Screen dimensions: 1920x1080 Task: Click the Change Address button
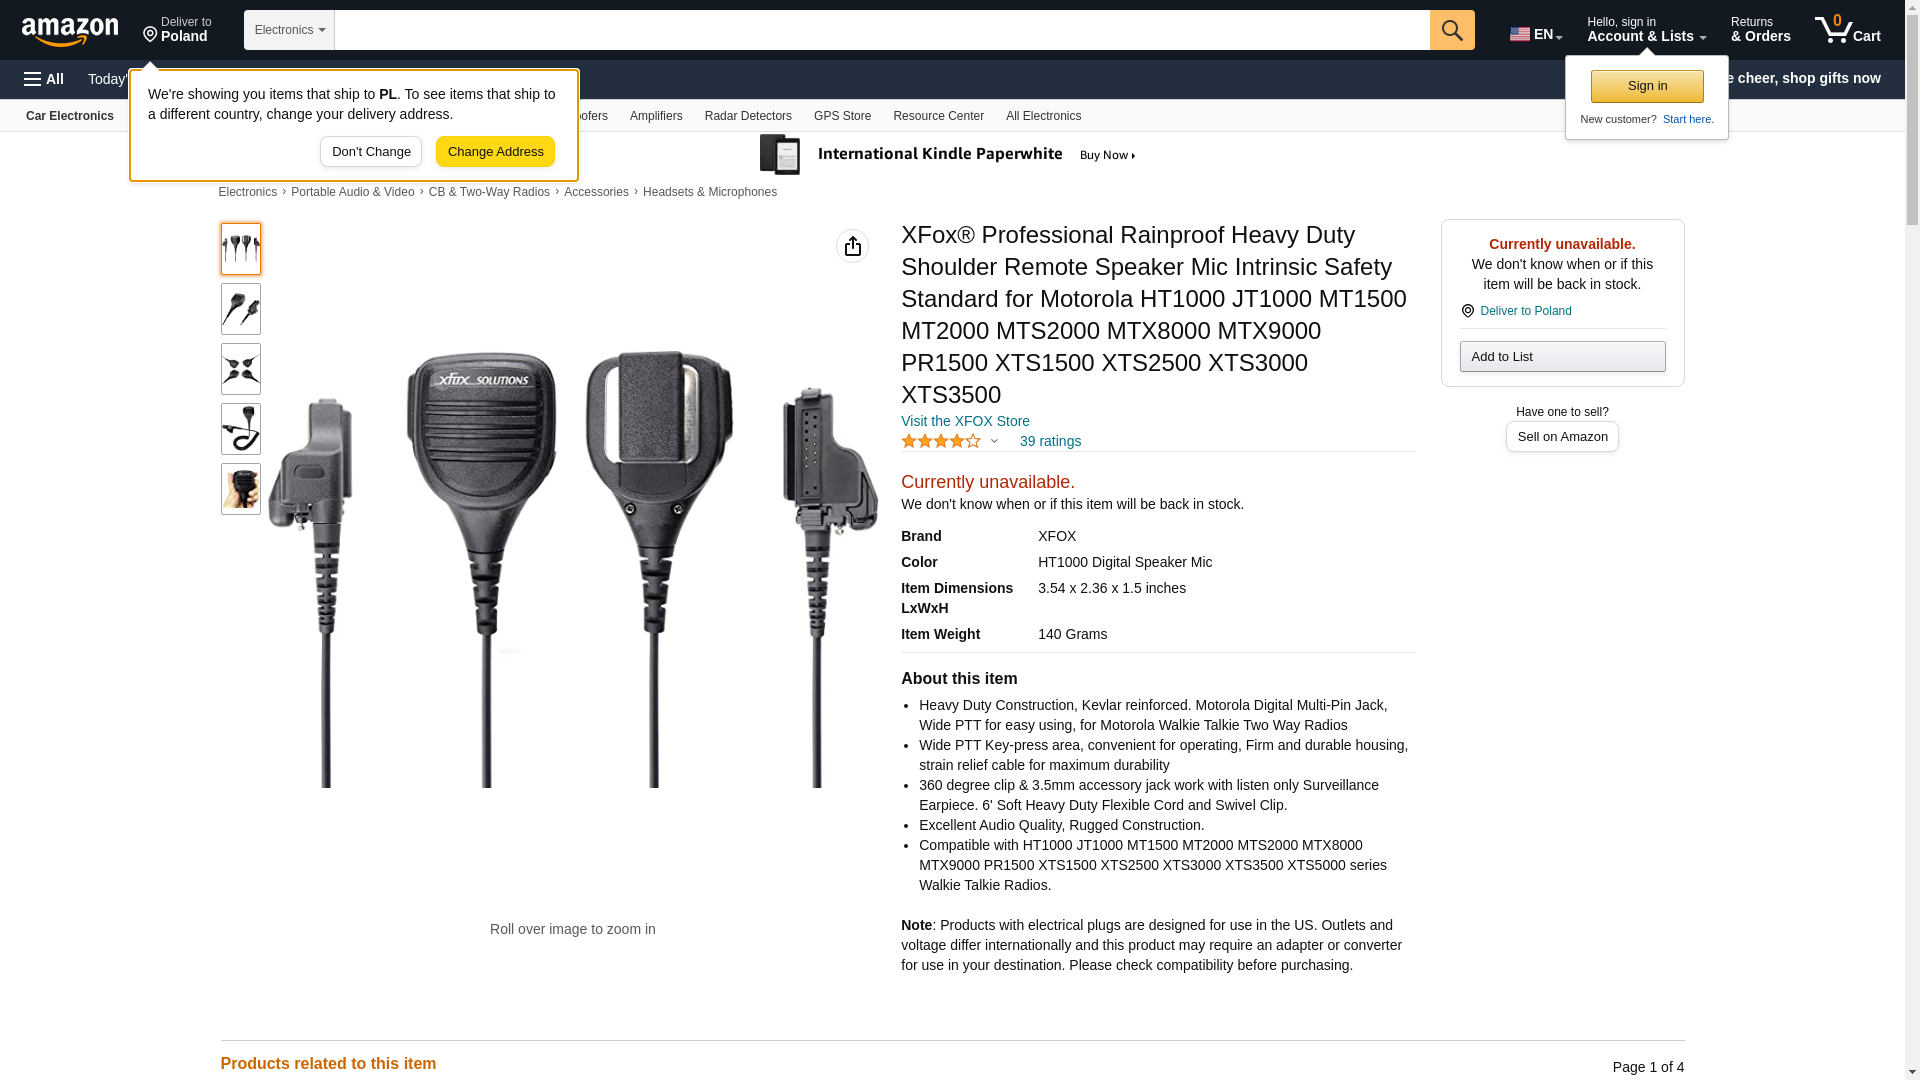[495, 152]
